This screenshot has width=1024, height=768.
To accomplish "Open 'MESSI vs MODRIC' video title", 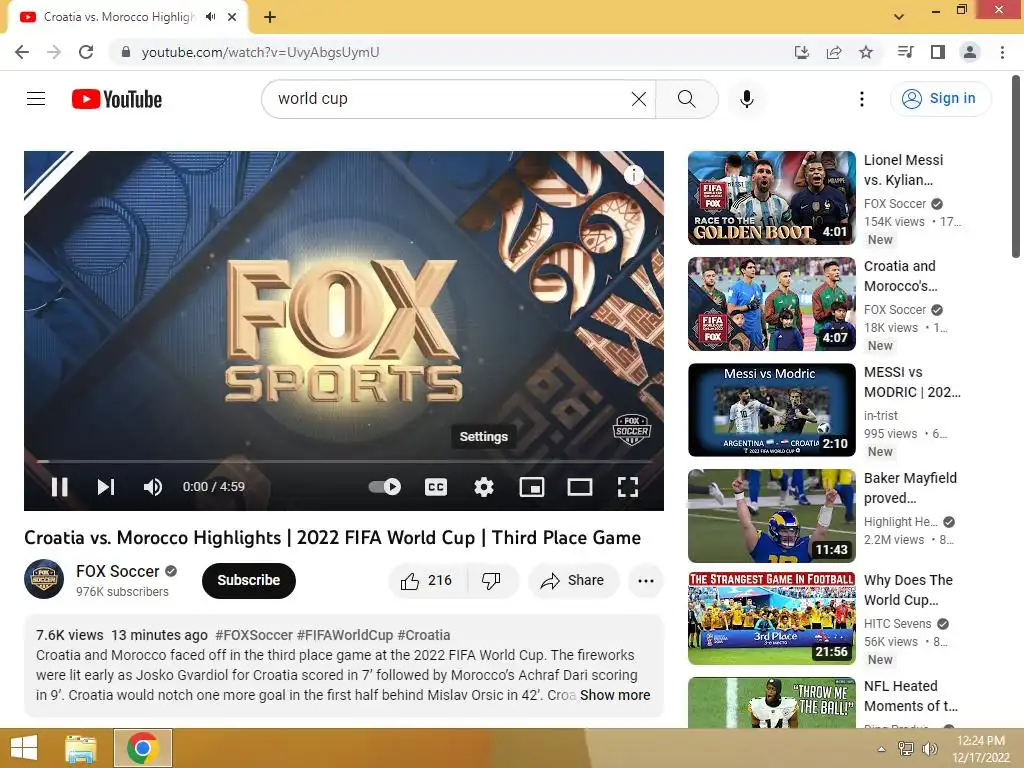I will [912, 382].
